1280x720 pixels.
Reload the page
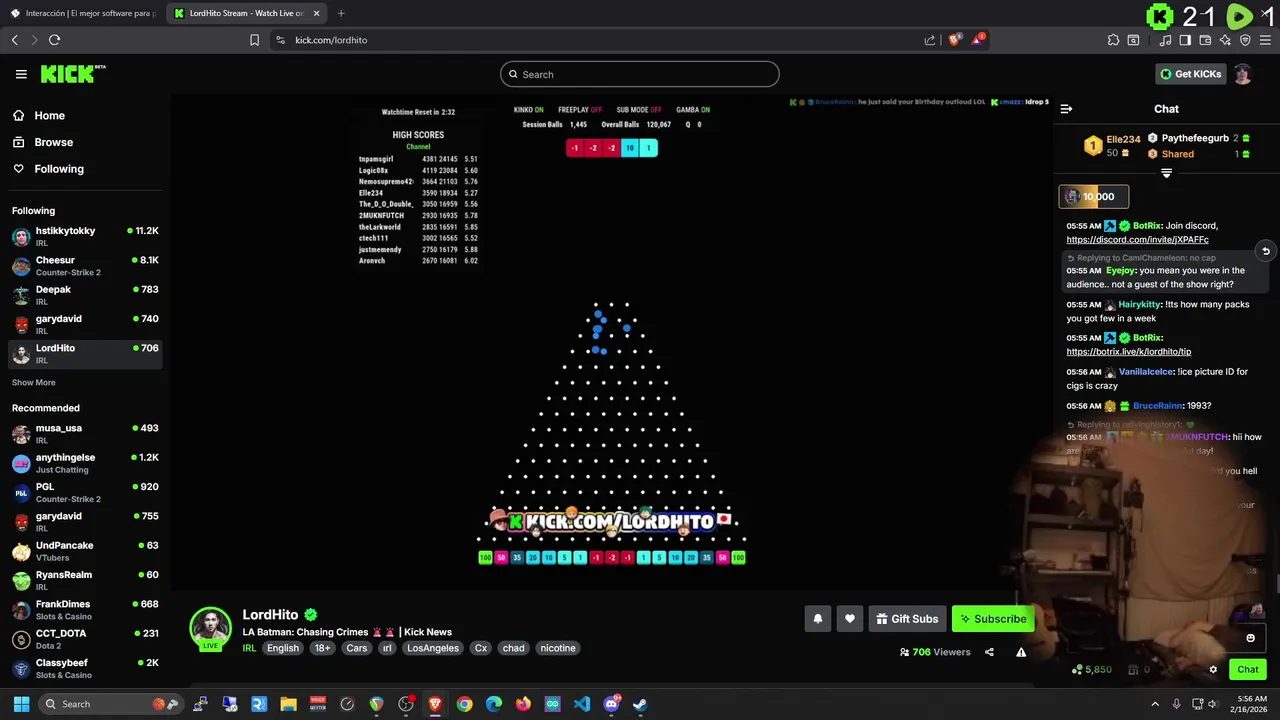(54, 40)
